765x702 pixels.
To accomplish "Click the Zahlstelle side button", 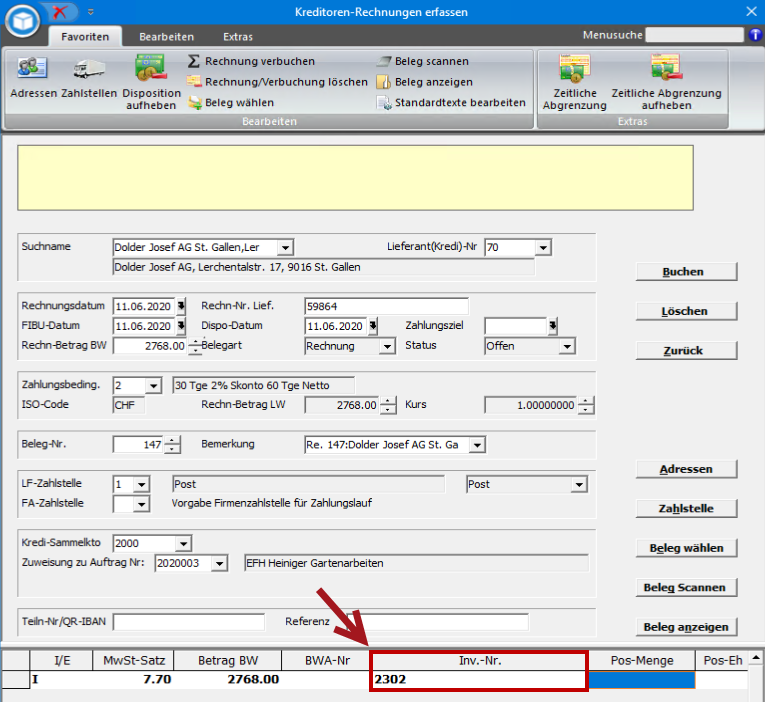I will tap(686, 509).
